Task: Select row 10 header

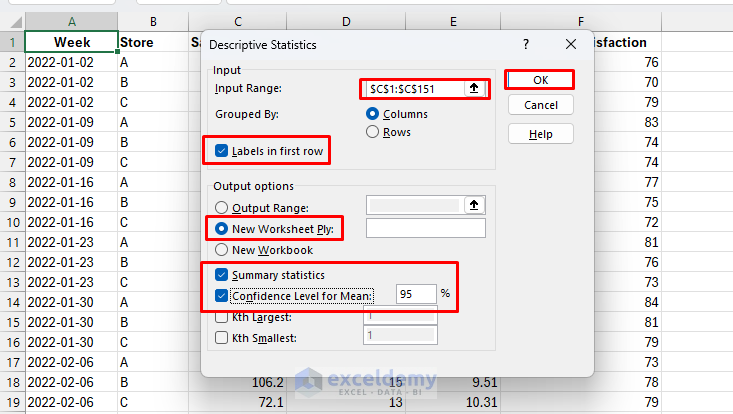Action: pos(12,222)
